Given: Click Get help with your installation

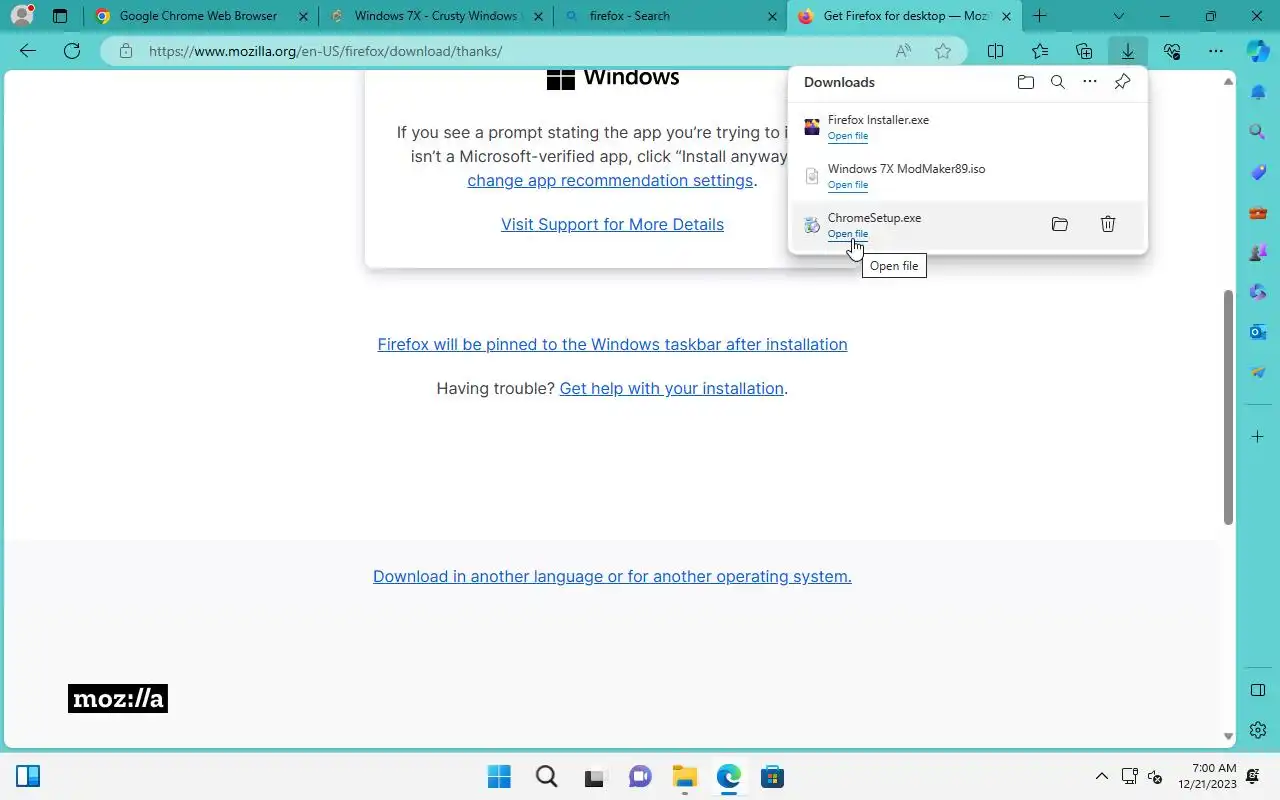Looking at the screenshot, I should click(671, 388).
